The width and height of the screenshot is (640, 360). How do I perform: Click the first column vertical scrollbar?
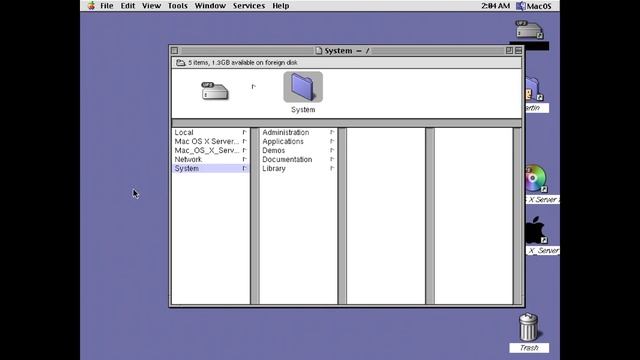point(255,216)
